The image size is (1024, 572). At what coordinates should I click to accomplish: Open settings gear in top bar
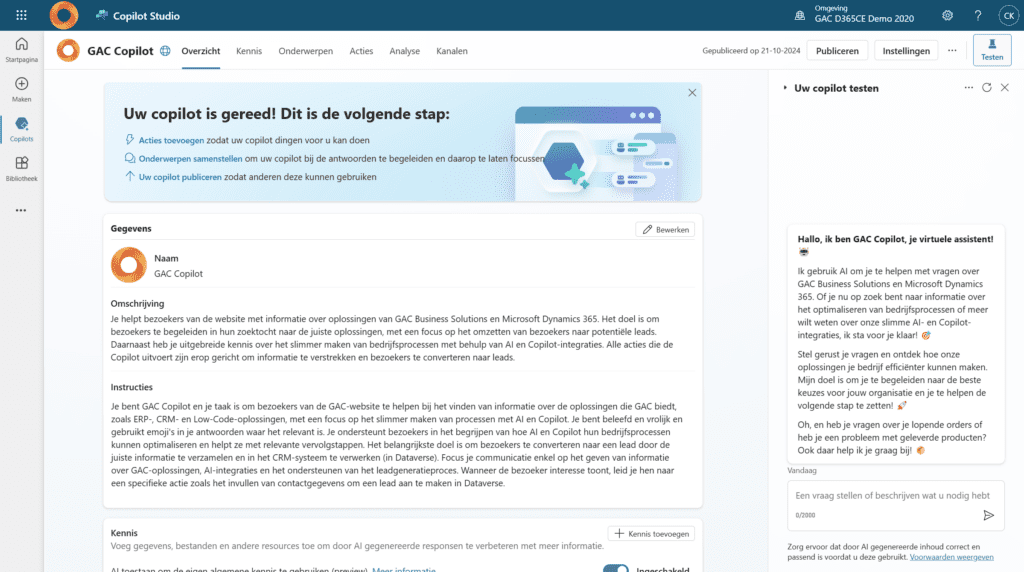[947, 15]
